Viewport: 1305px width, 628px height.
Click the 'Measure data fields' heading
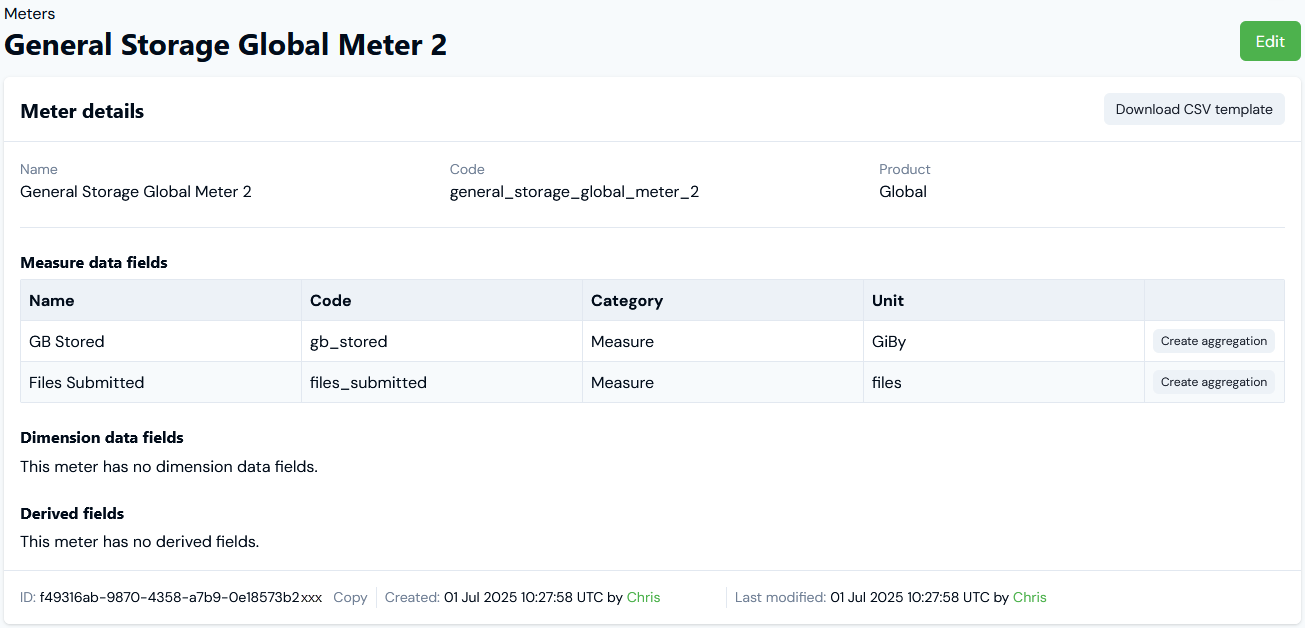pyautogui.click(x=94, y=263)
